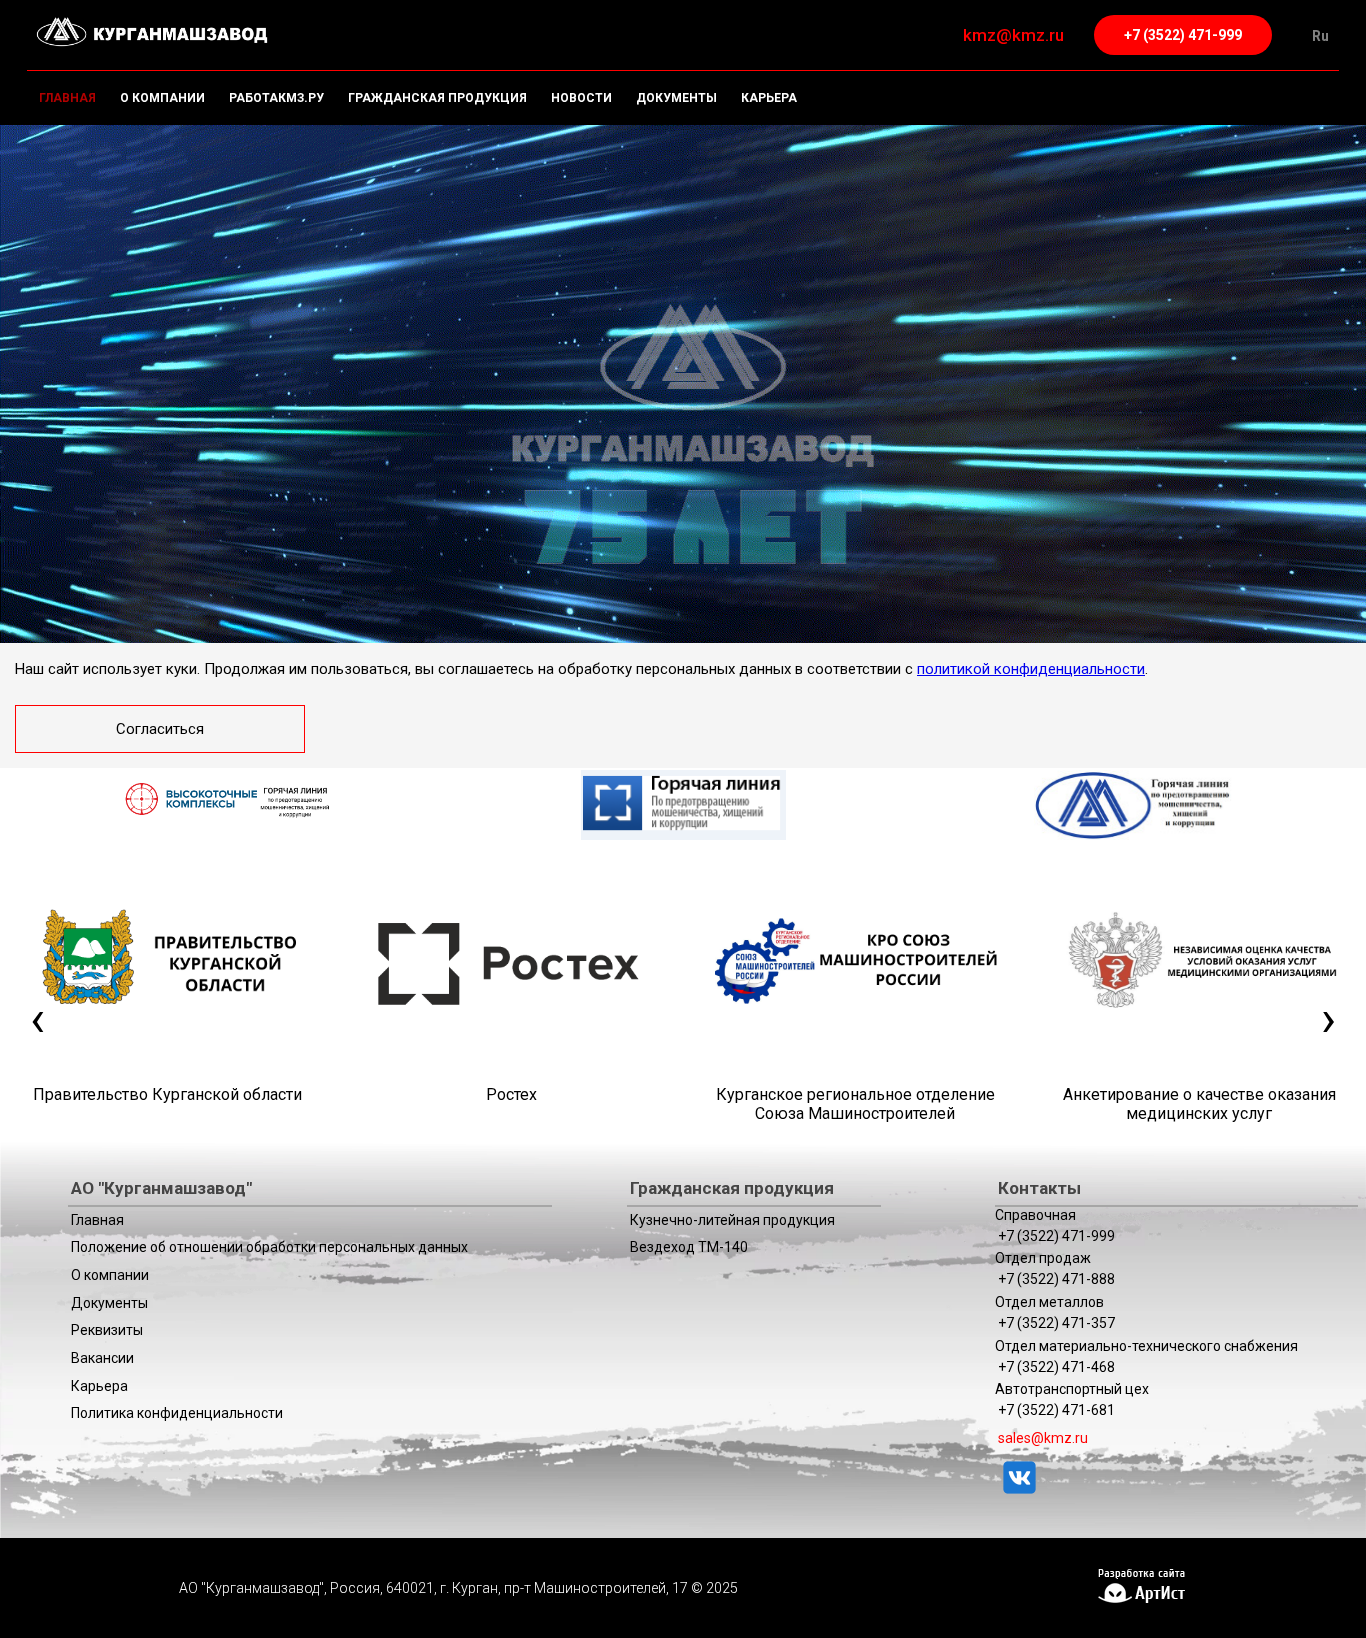
Task: Open the Ростех caption link
Action: pos(511,1094)
